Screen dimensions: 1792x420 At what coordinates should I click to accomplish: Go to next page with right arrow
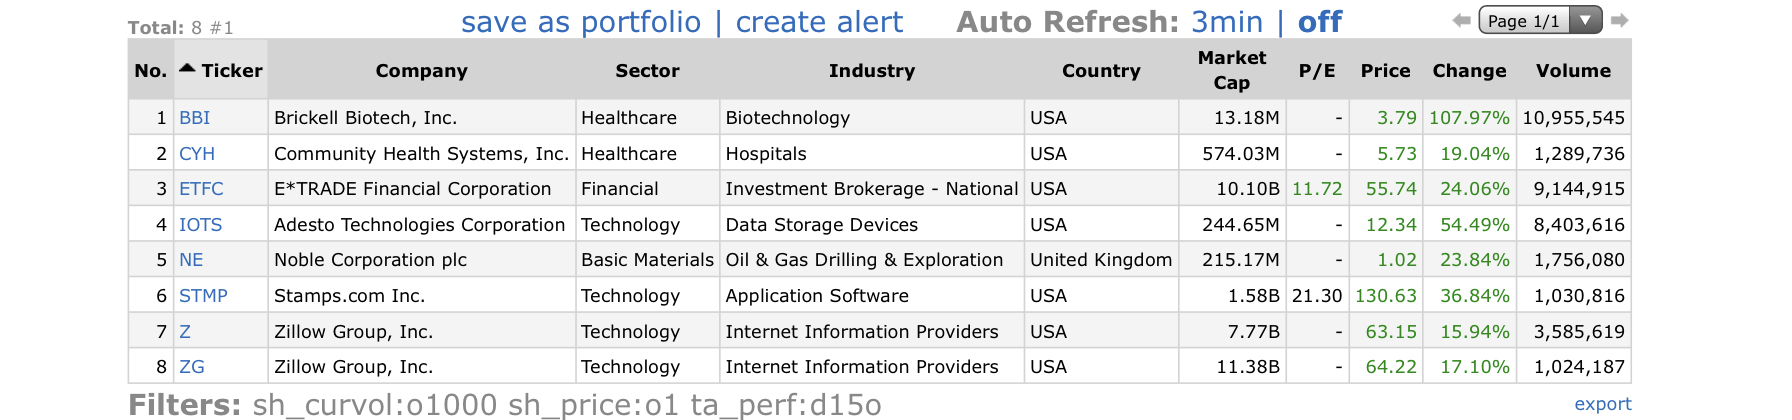tap(1620, 20)
